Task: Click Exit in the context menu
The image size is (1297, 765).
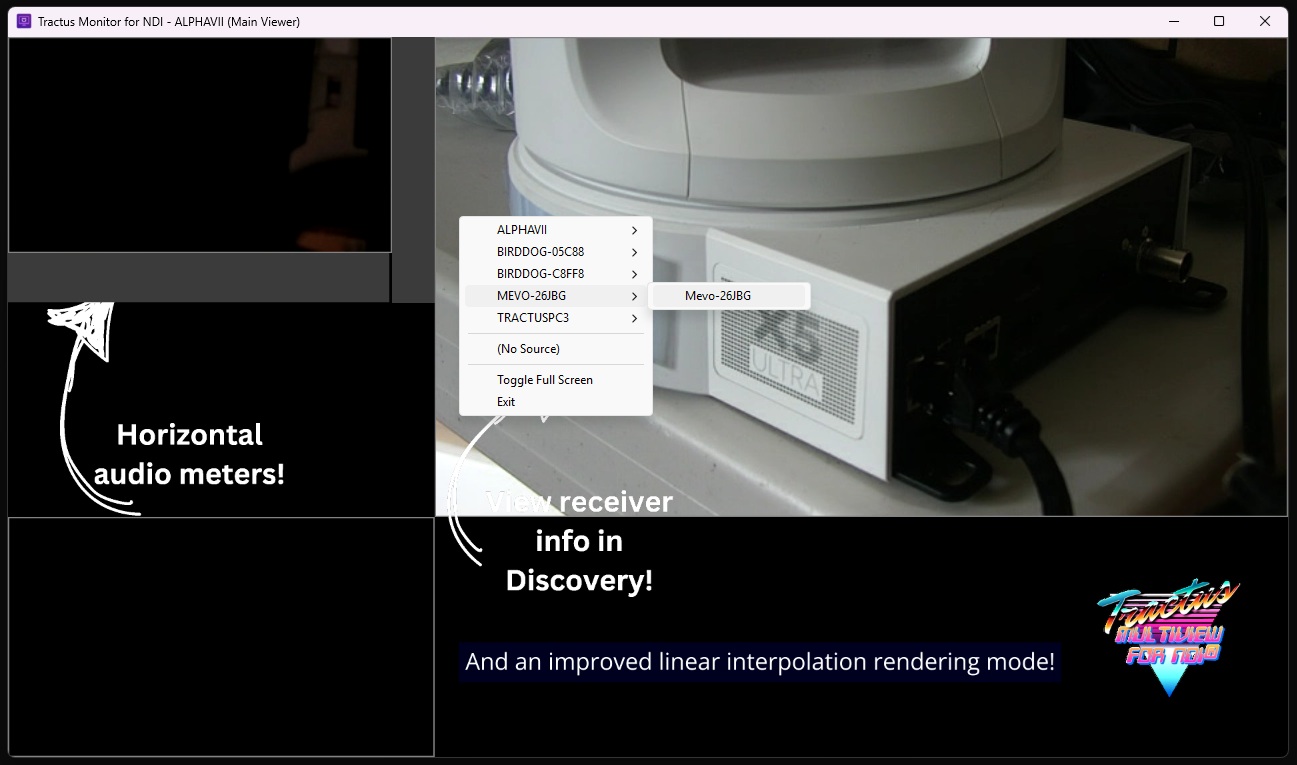Action: click(x=506, y=402)
